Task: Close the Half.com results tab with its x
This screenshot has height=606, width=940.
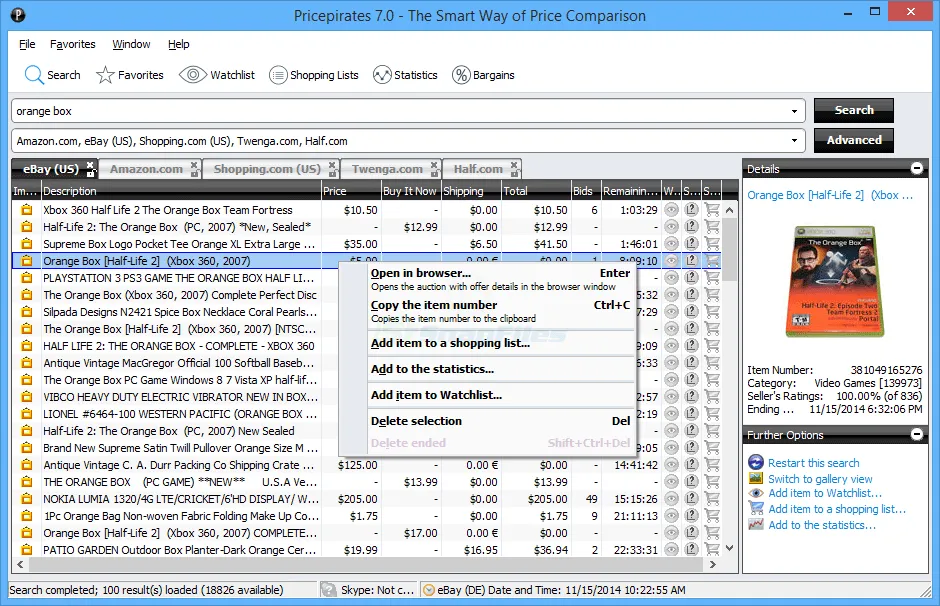Action: point(514,164)
